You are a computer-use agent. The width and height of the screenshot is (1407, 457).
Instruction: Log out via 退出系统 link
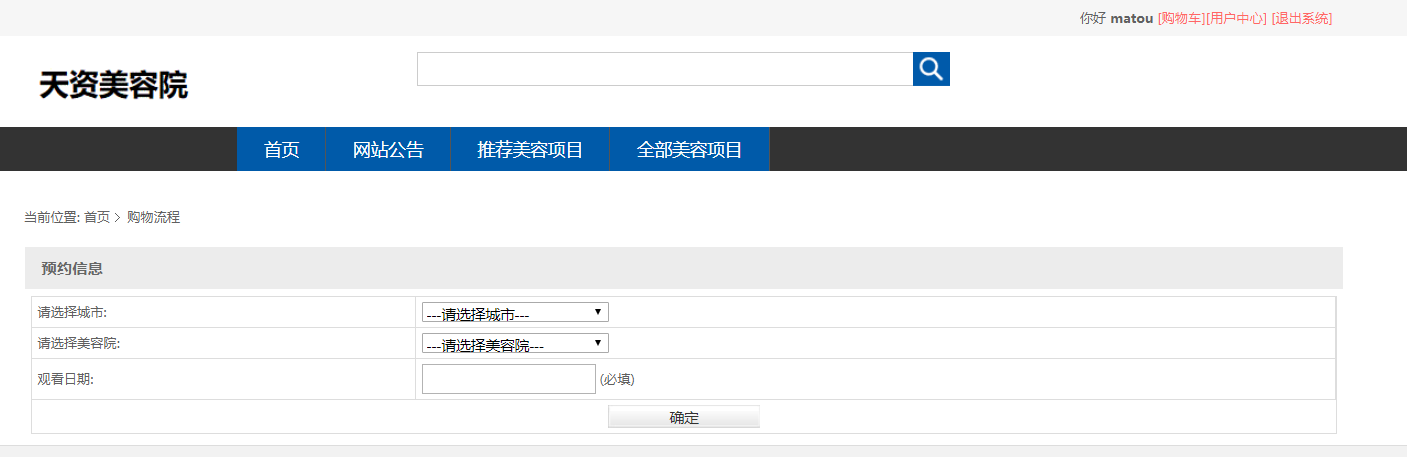pos(1301,18)
